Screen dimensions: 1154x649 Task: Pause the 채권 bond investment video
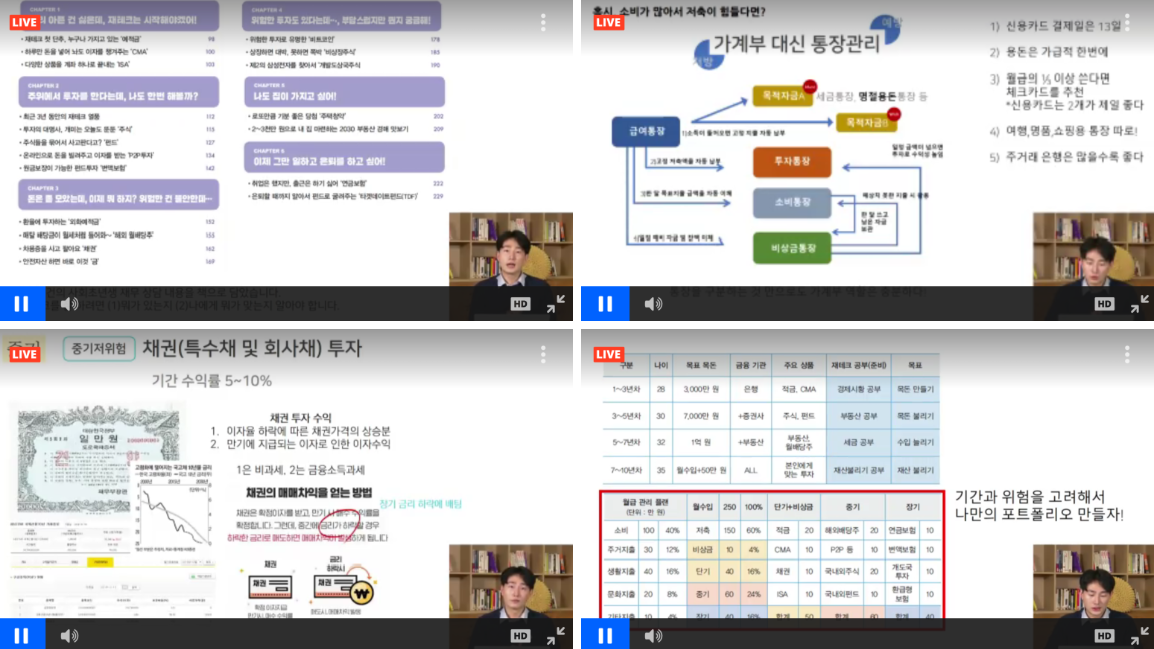[x=21, y=635]
